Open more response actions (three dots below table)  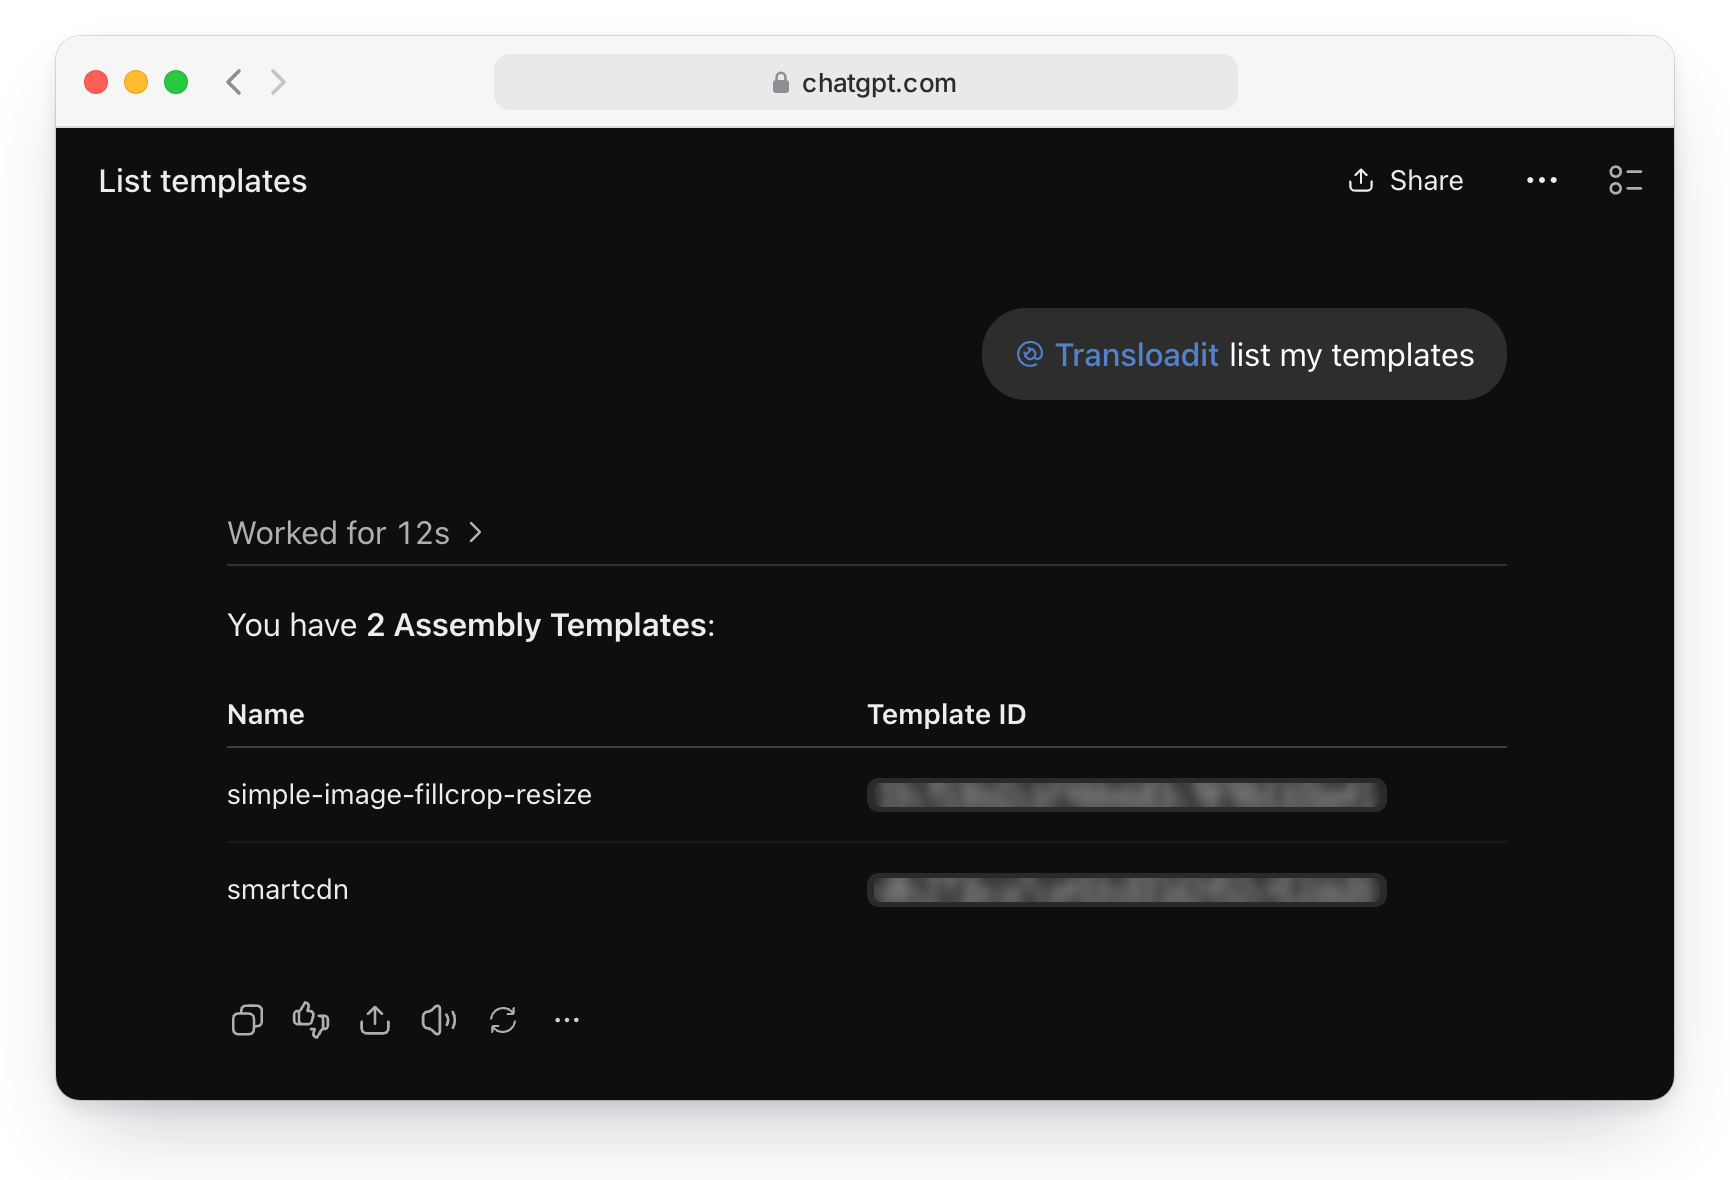click(x=567, y=1020)
